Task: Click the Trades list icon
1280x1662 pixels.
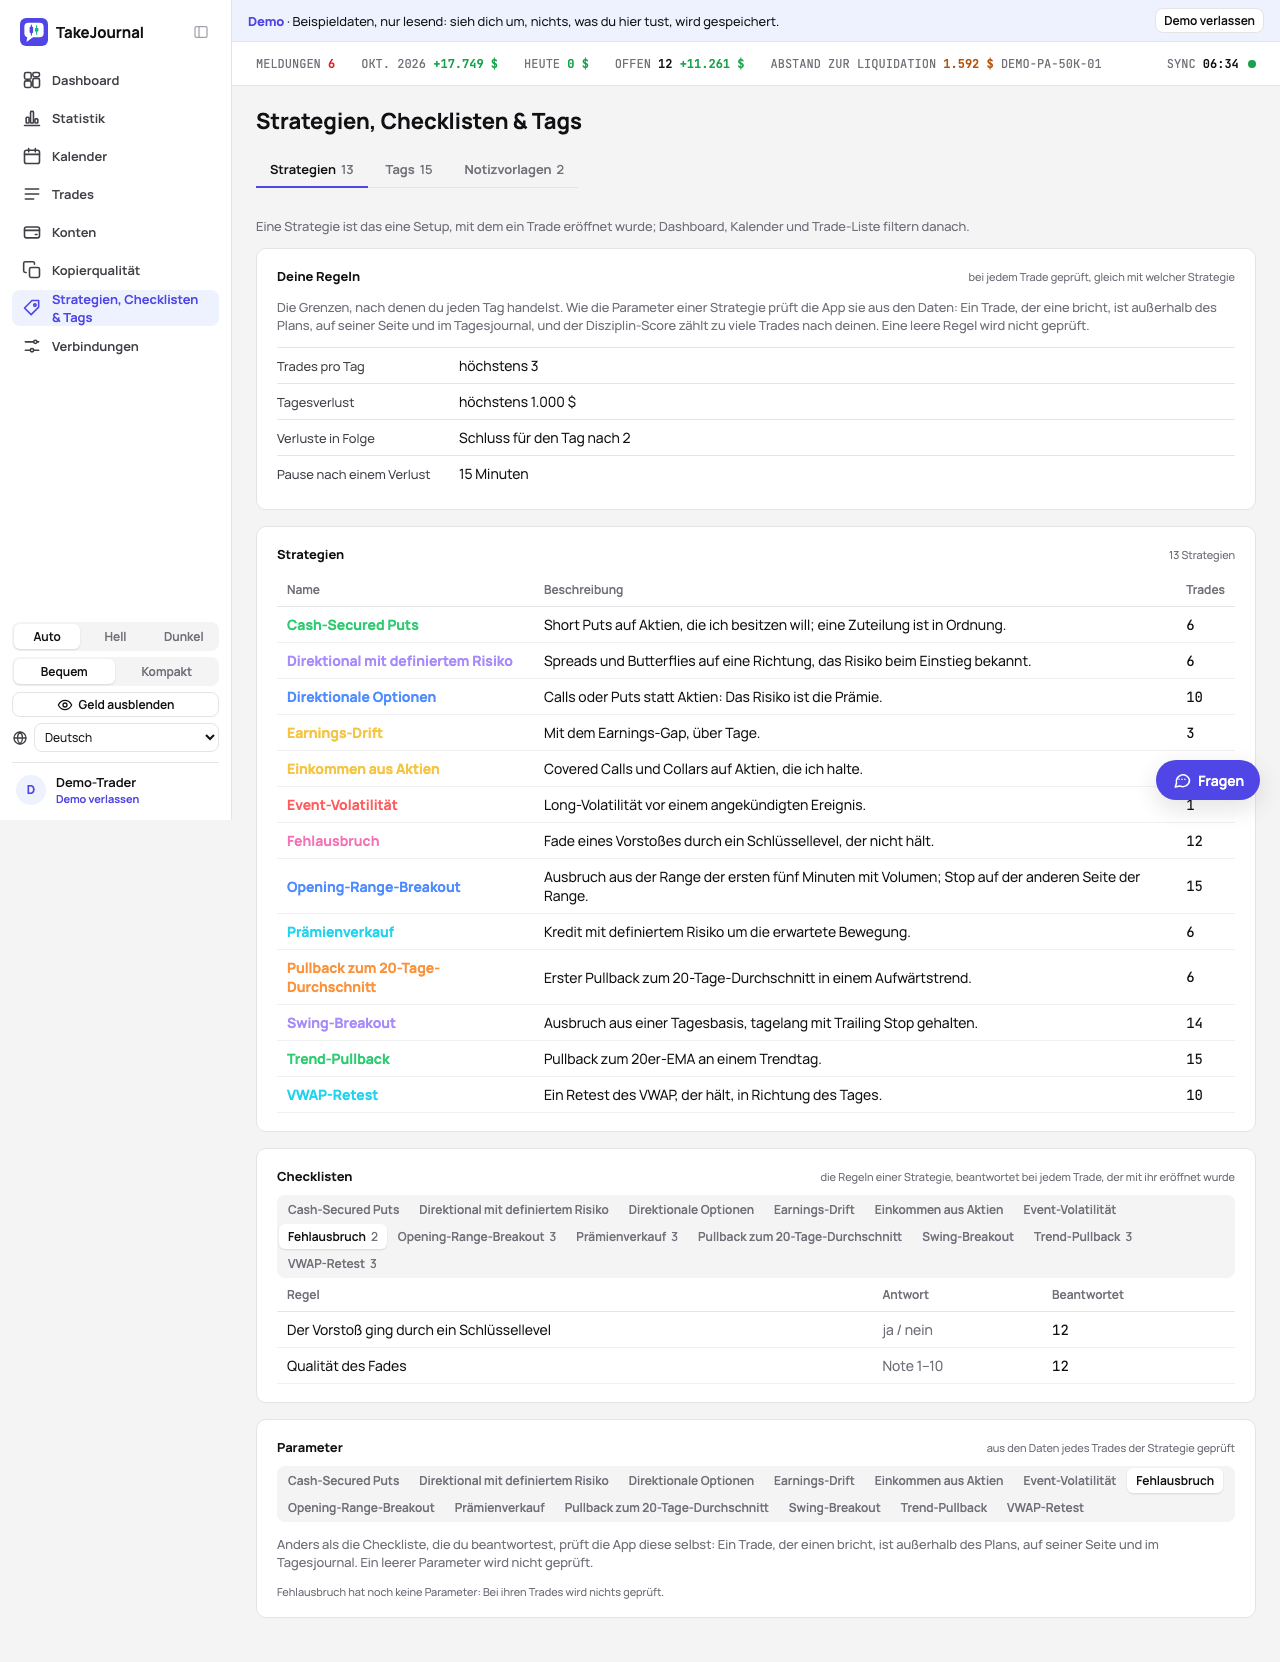Action: pyautogui.click(x=32, y=194)
